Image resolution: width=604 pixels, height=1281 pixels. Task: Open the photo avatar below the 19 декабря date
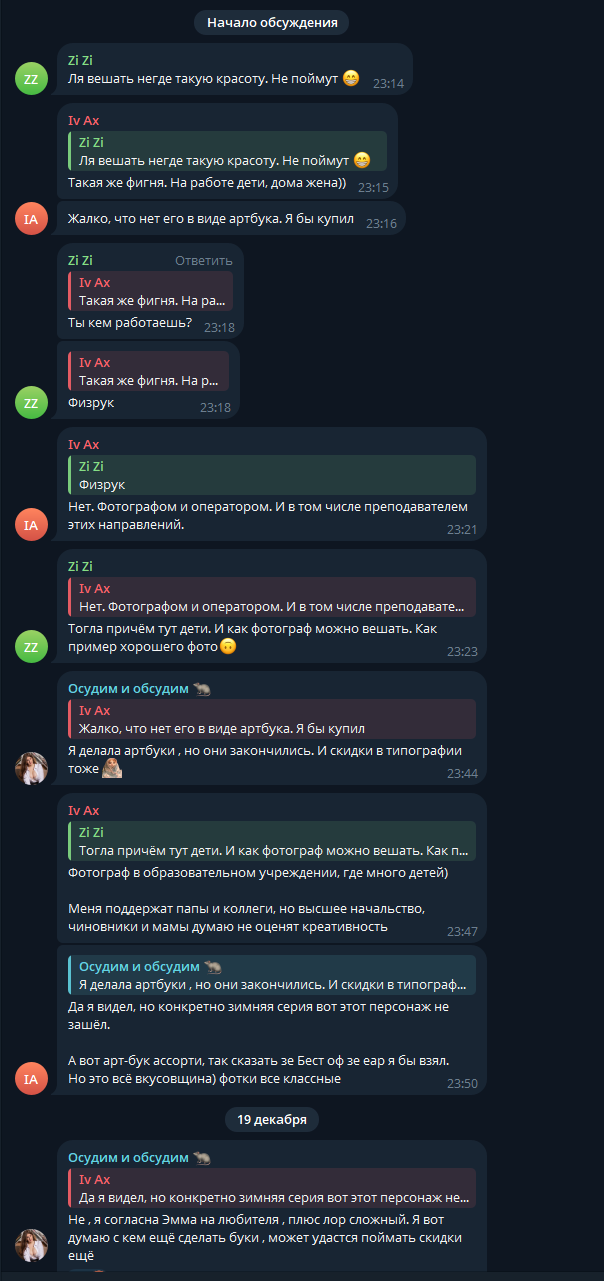[31, 1245]
